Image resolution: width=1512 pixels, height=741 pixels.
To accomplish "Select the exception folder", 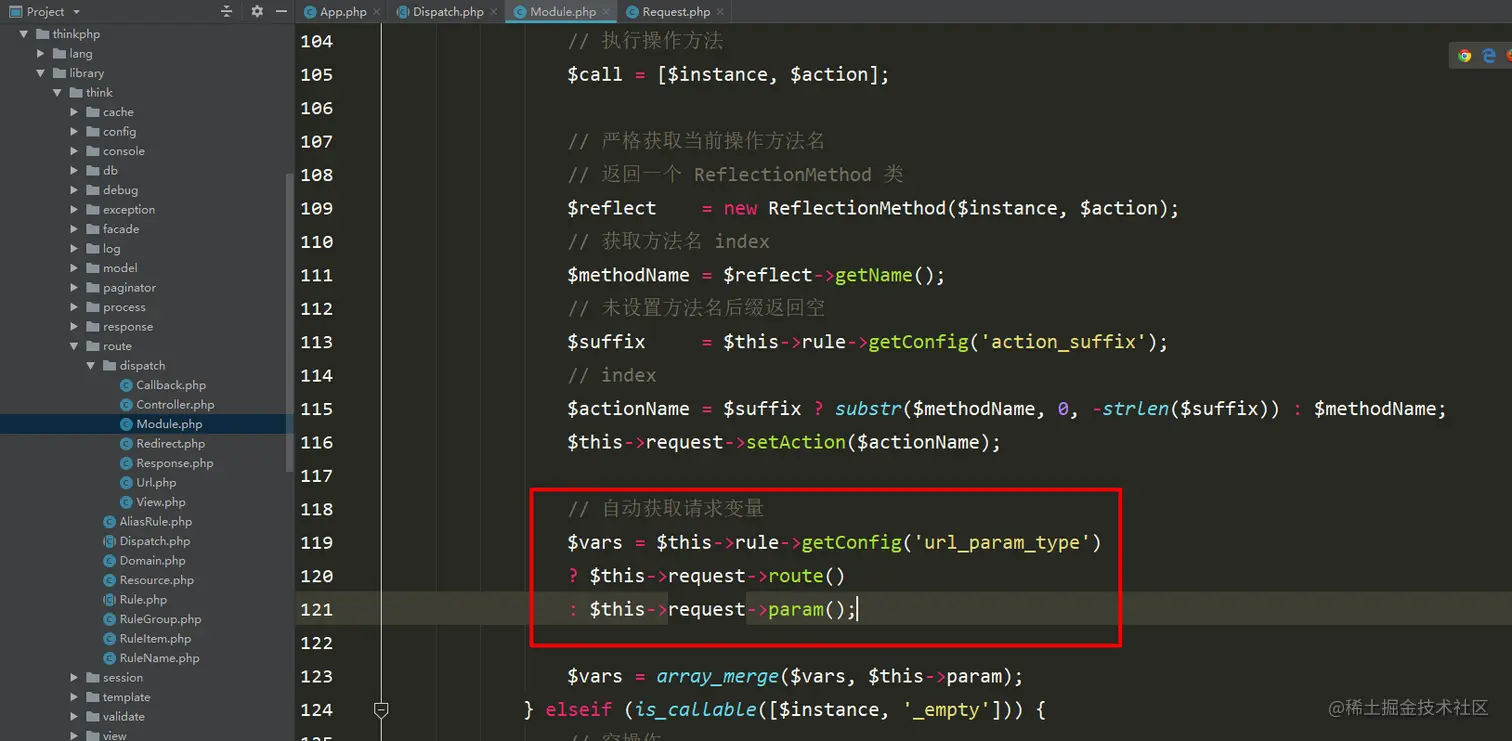I will click(x=128, y=210).
